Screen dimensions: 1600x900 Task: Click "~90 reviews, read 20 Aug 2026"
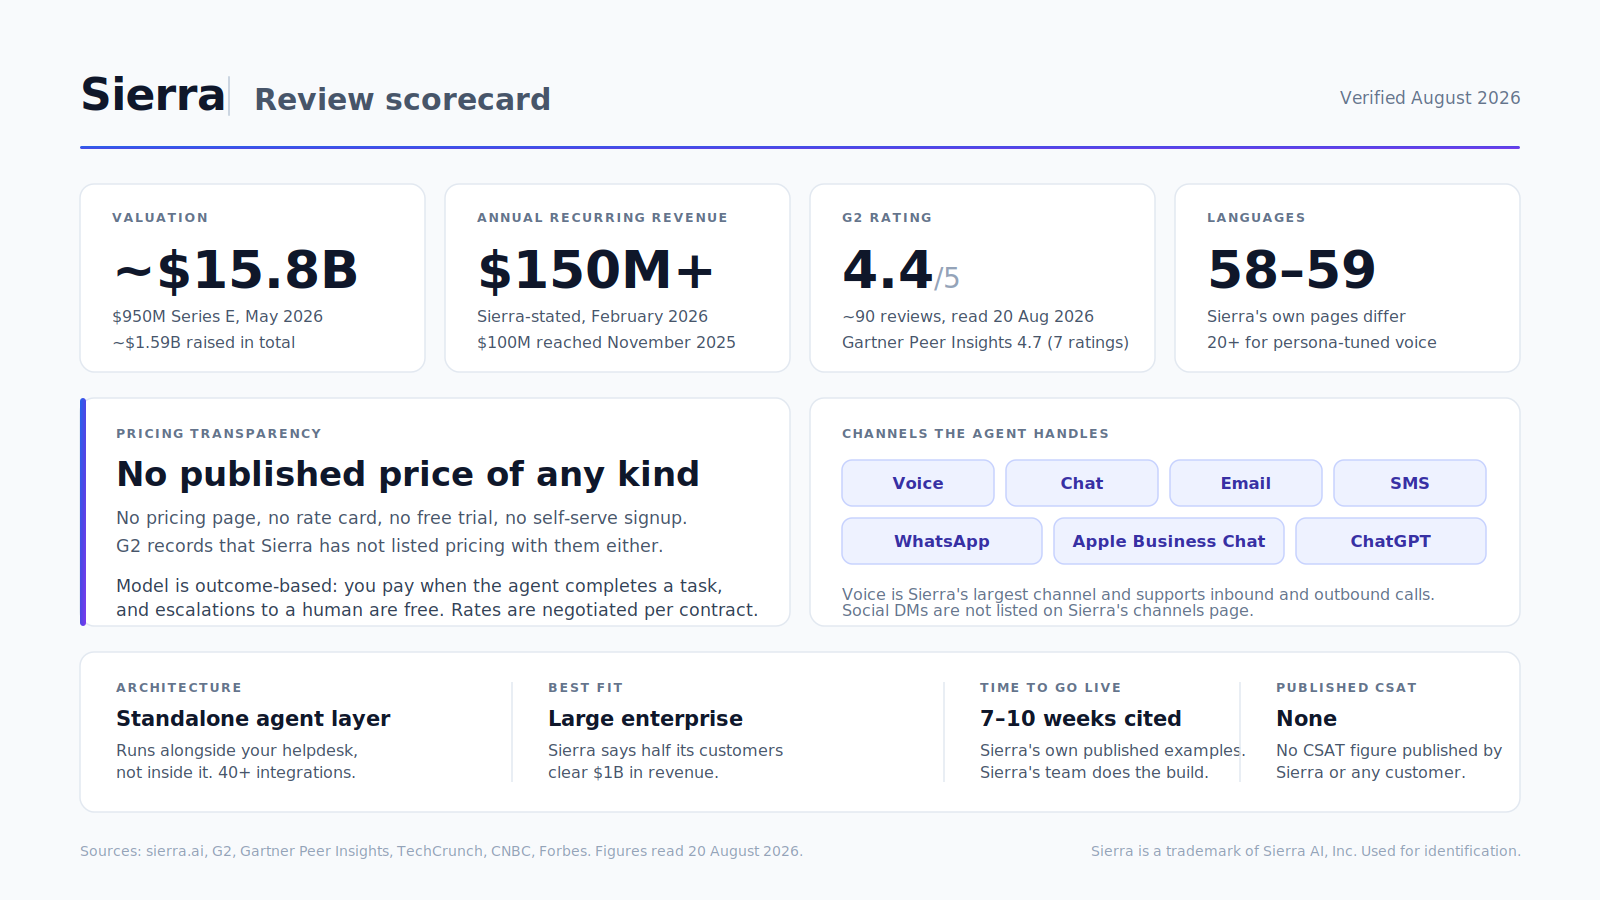[968, 316]
